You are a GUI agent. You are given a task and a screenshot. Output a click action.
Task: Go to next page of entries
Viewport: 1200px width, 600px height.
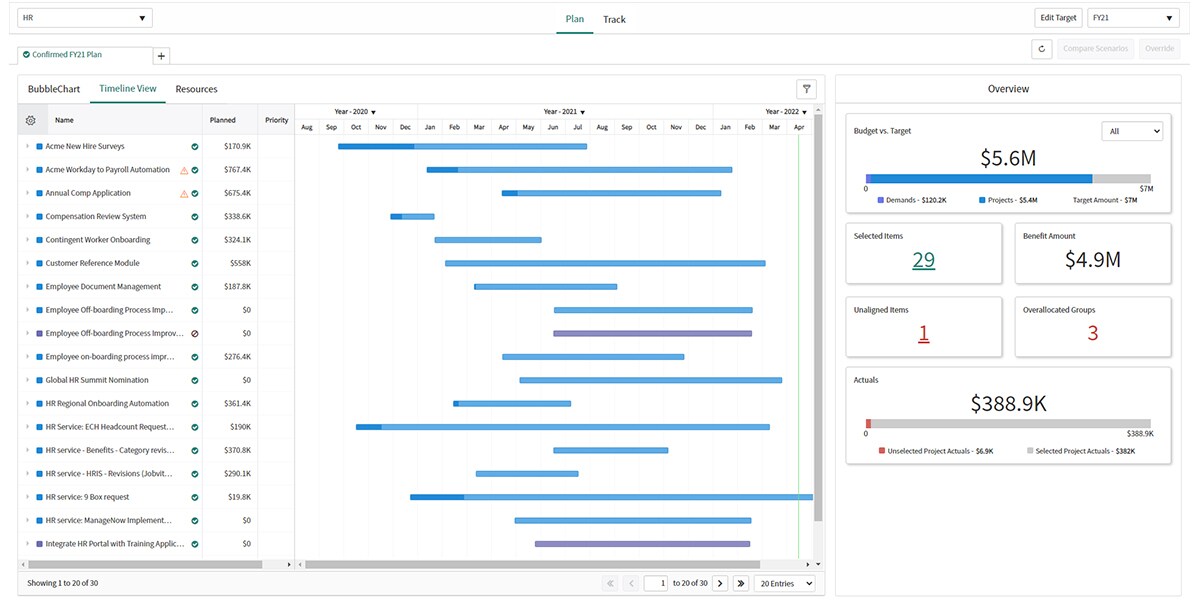point(719,583)
